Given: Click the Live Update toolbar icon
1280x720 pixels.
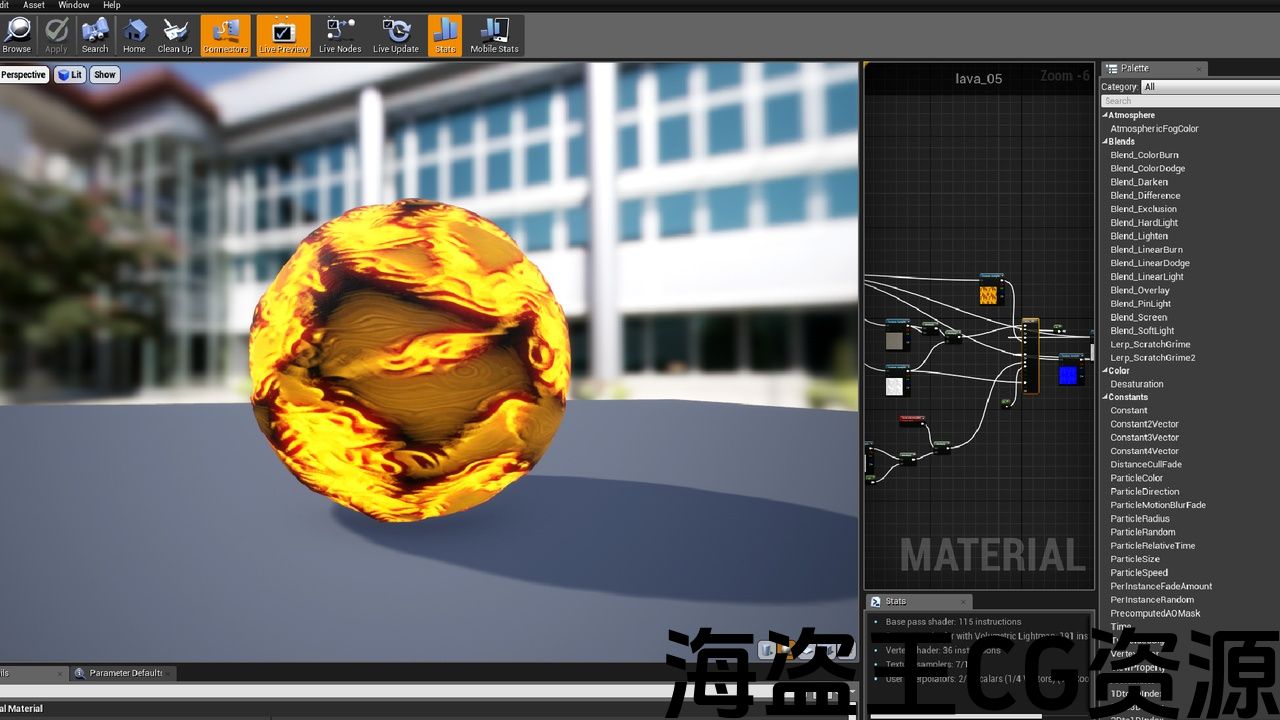Looking at the screenshot, I should 396,35.
